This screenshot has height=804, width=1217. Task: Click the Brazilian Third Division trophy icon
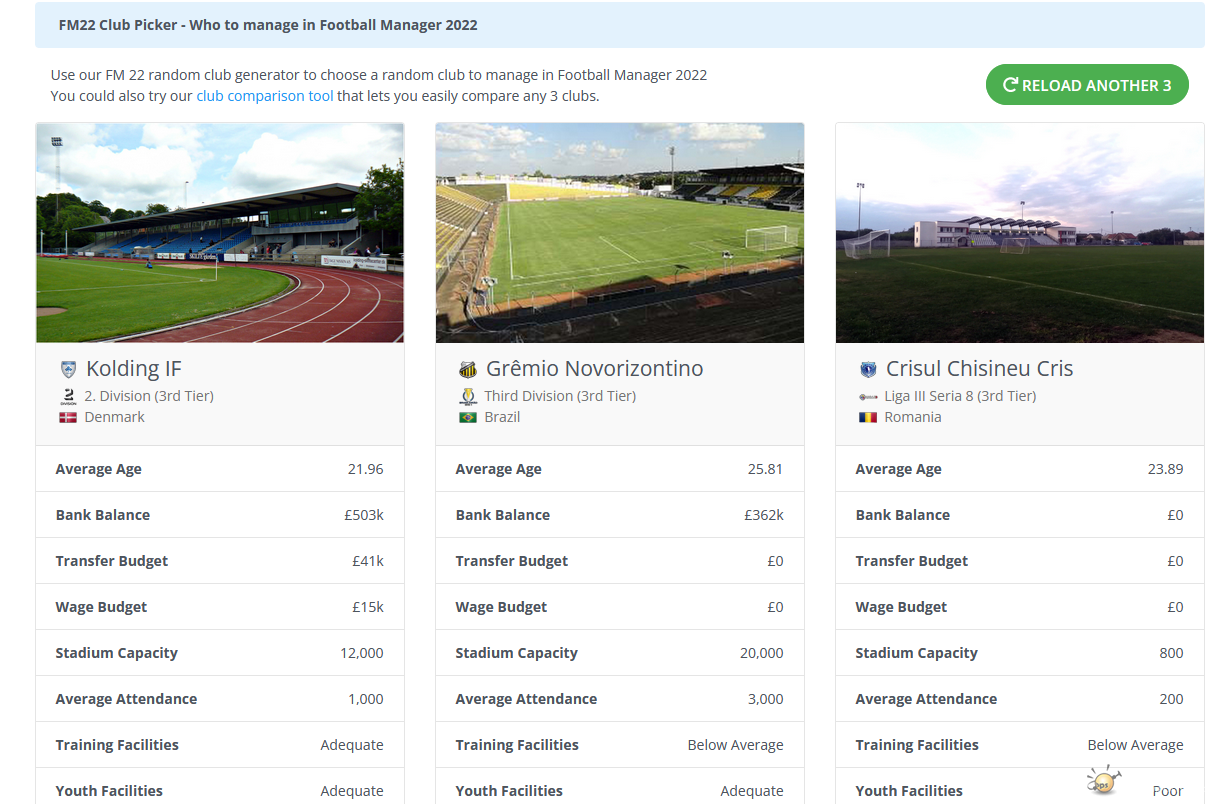(x=468, y=396)
